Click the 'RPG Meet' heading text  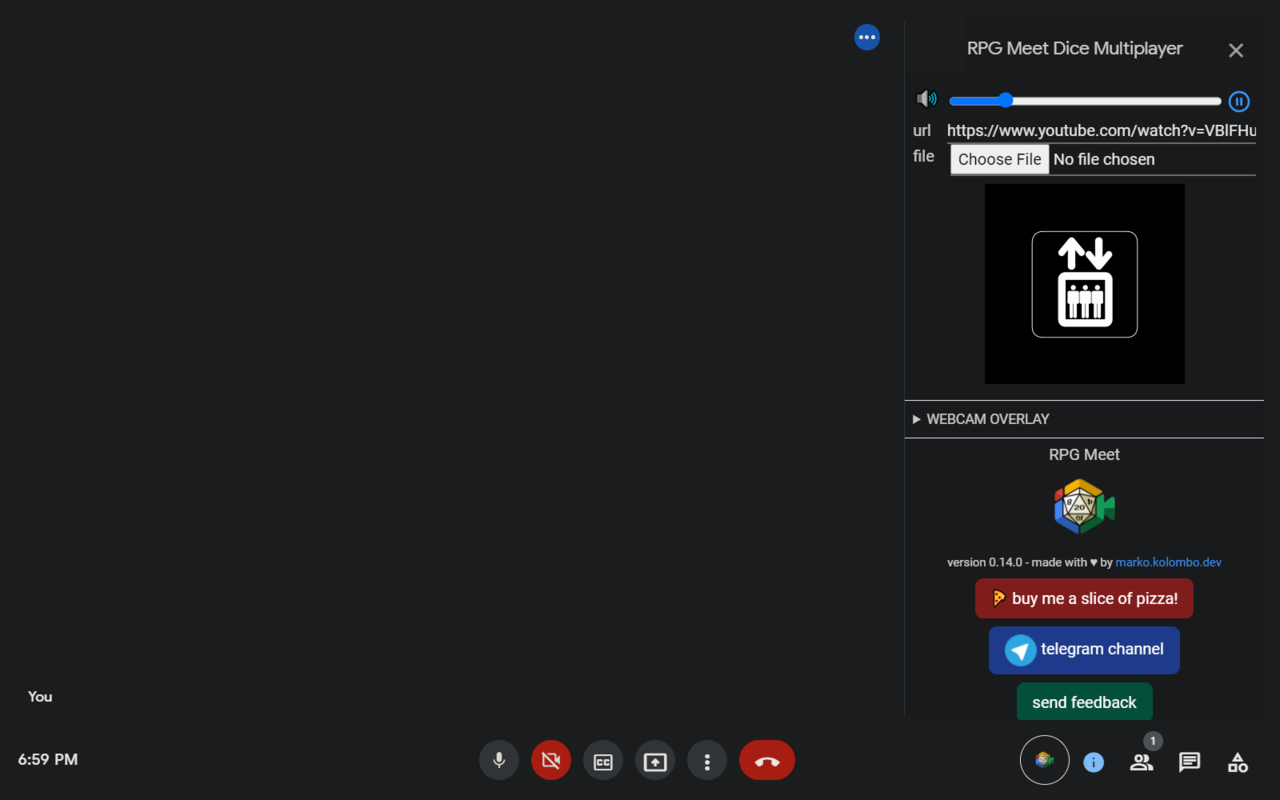(x=1084, y=454)
